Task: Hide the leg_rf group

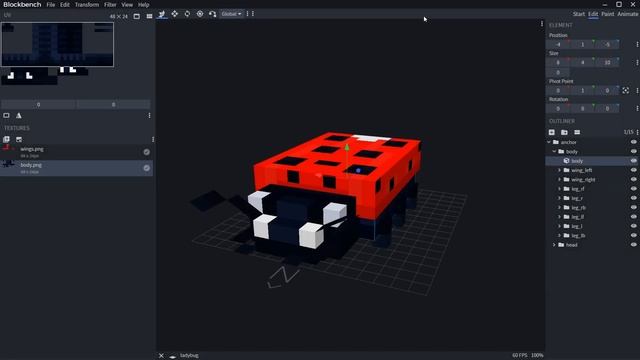Action: 633,189
